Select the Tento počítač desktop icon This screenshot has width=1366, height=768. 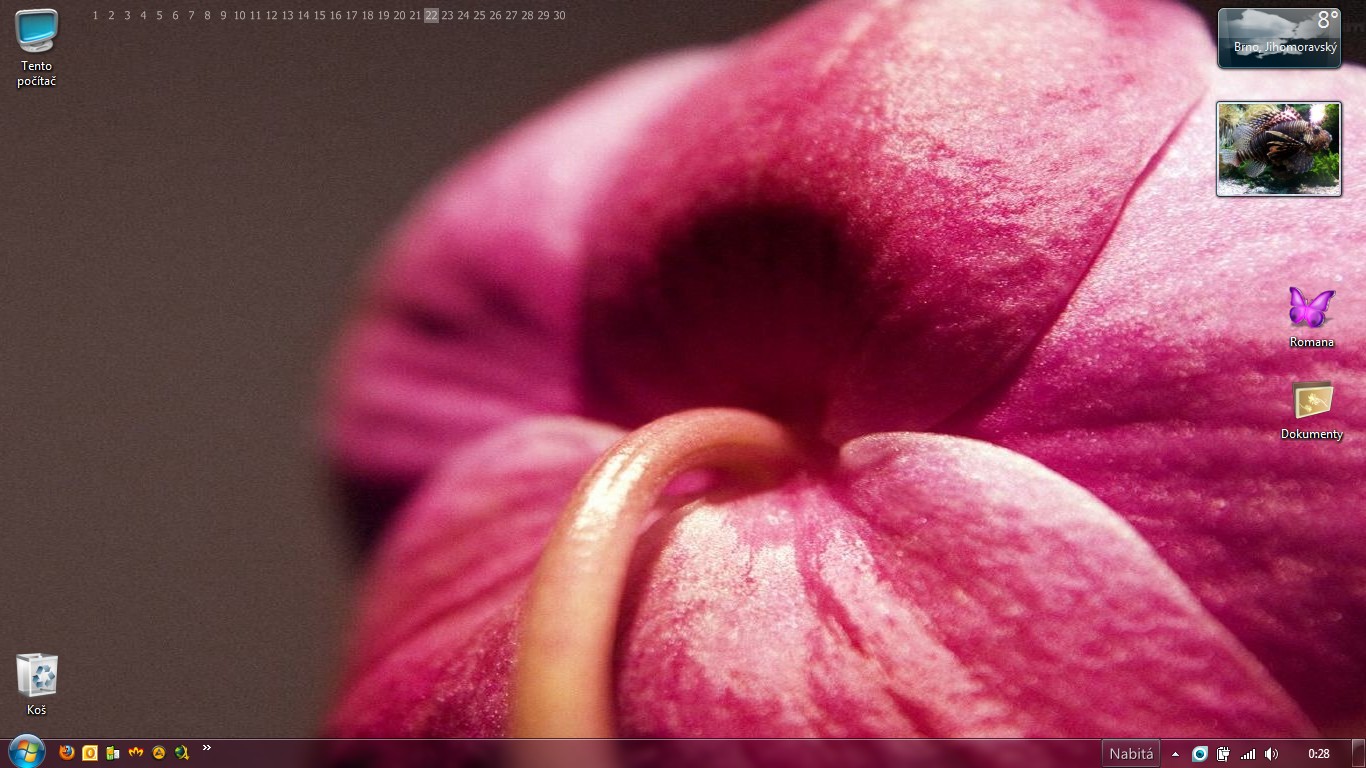(x=37, y=47)
